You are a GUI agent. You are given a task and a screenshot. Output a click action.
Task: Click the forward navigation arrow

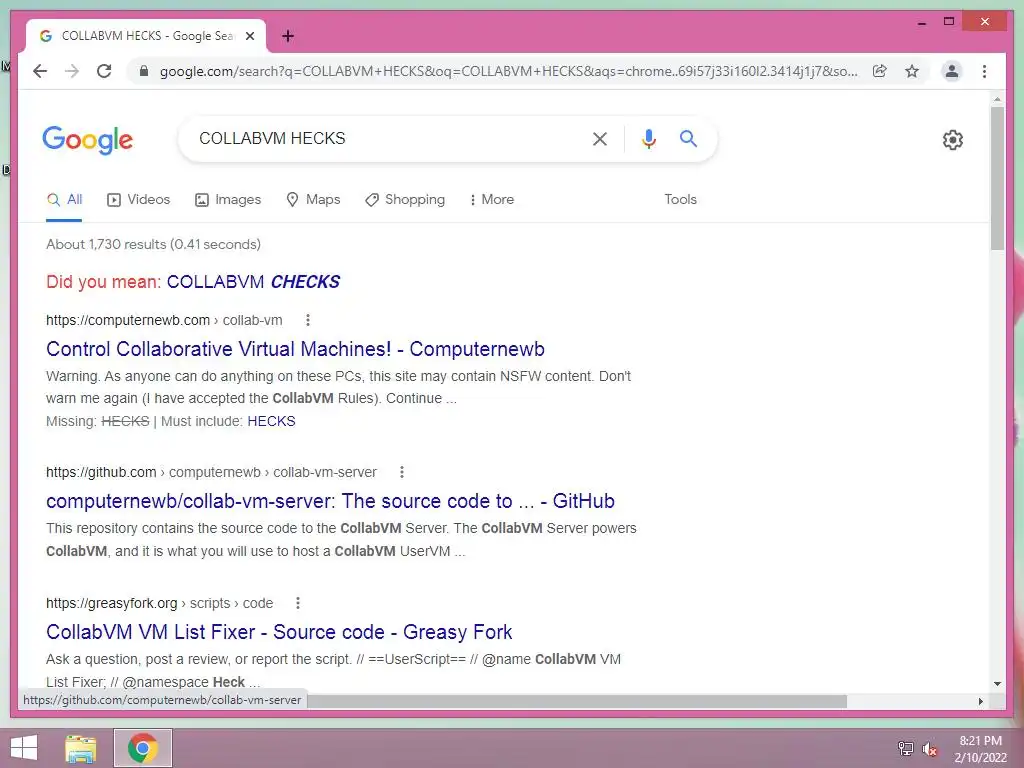72,71
